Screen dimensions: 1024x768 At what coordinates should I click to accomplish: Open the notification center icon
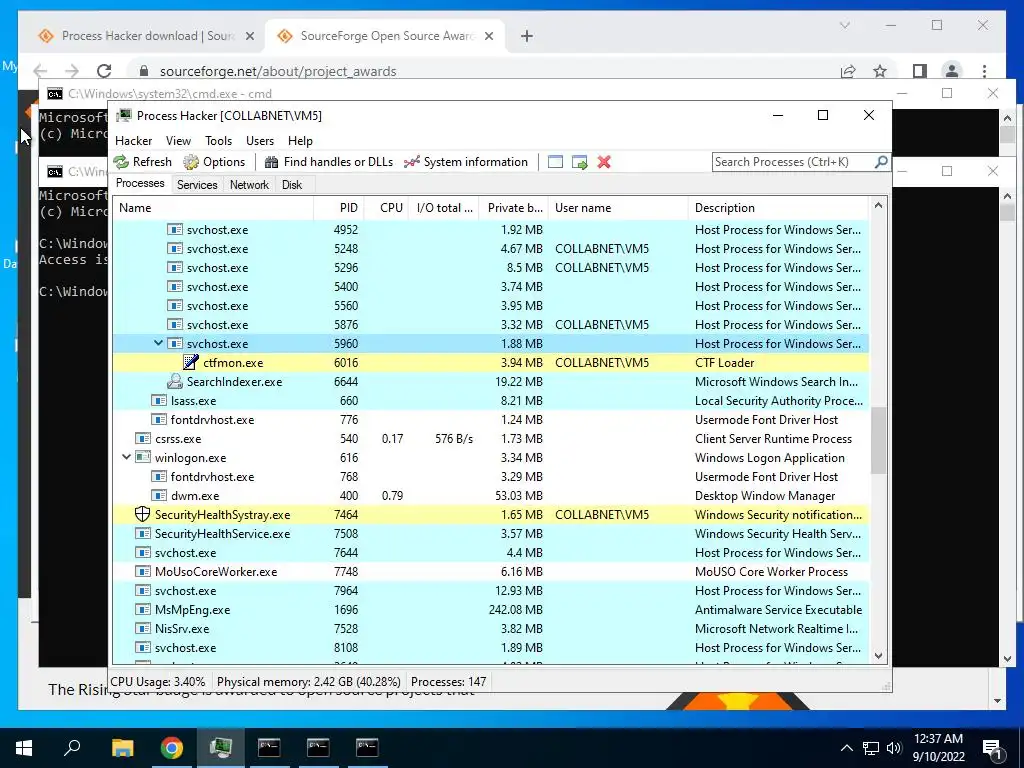pyautogui.click(x=992, y=749)
